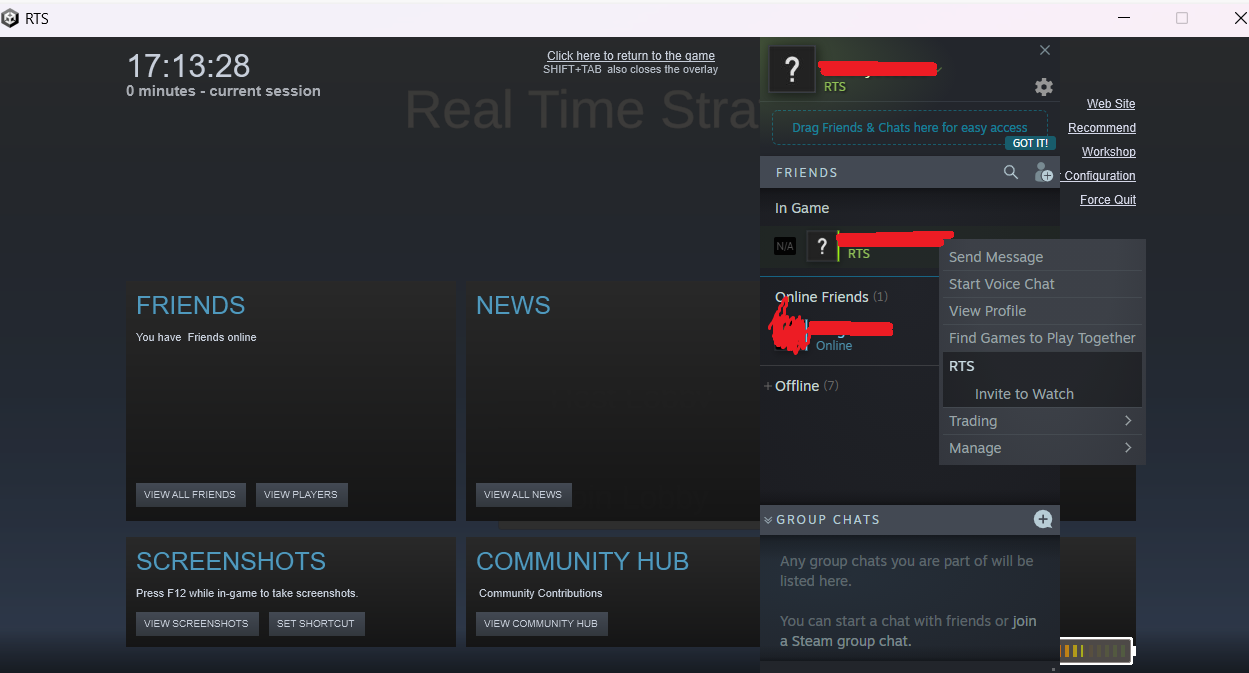Expand the Offline friends group

(x=768, y=386)
